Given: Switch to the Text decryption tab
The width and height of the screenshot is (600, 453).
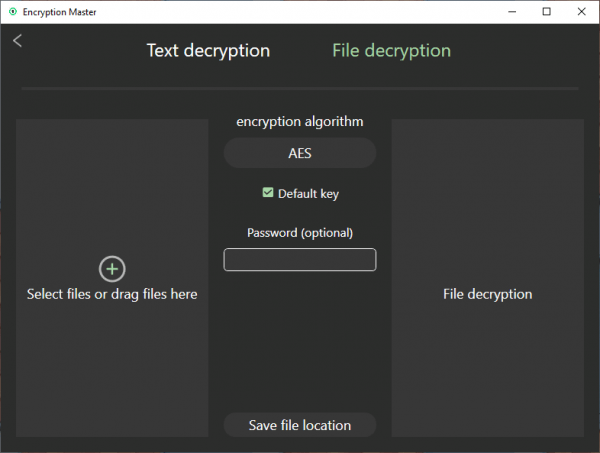Looking at the screenshot, I should 208,51.
